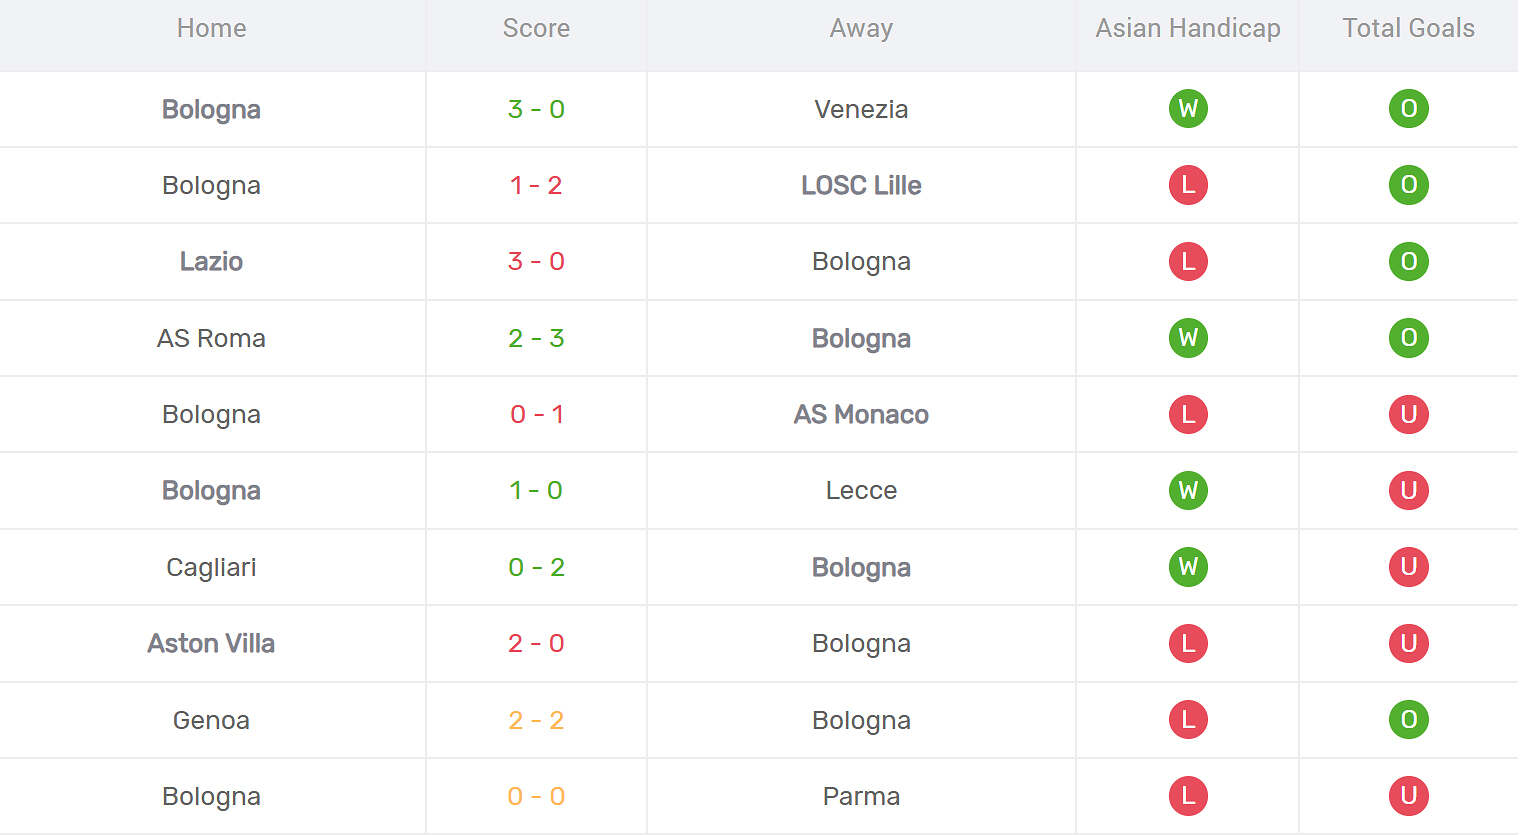Screen dimensions: 1521x835
Task: Click the W handicap badge in AS Roma row
Action: (x=1188, y=338)
